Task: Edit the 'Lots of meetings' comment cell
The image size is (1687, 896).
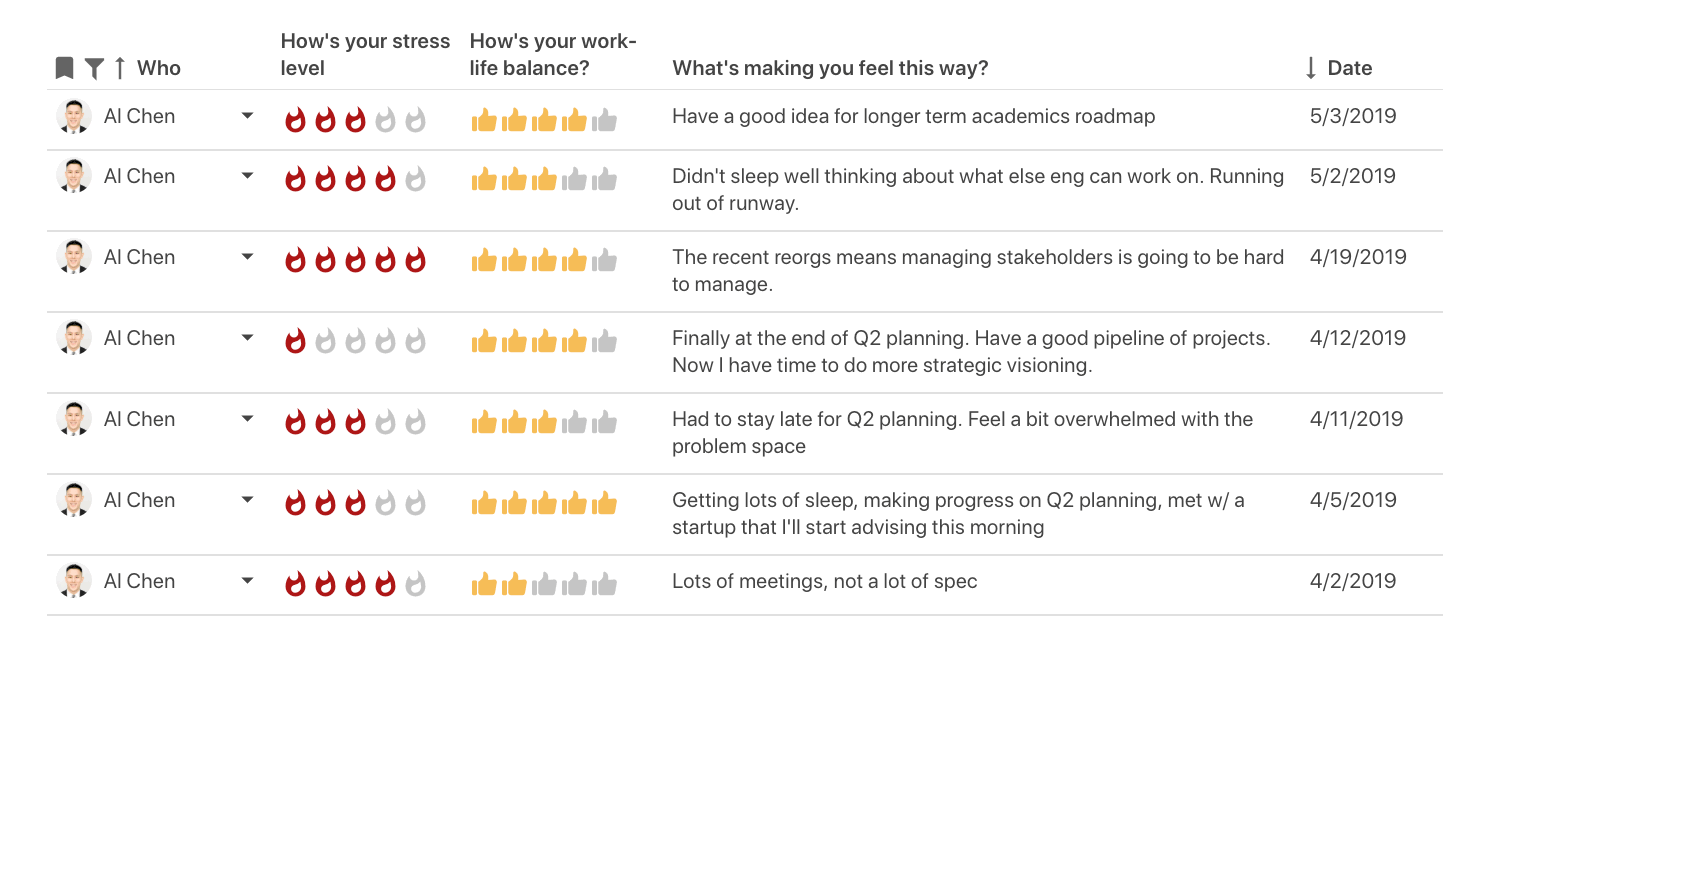Action: pos(824,581)
